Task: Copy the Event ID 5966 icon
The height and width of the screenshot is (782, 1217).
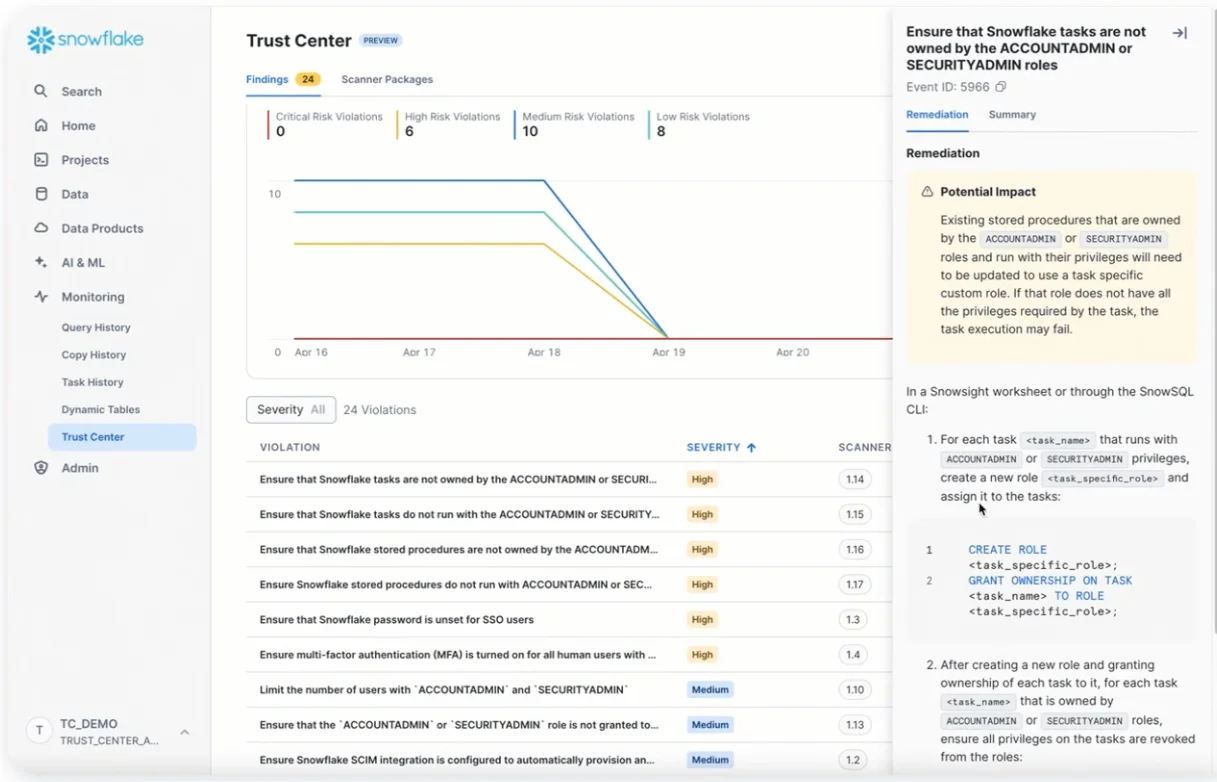Action: (1000, 87)
